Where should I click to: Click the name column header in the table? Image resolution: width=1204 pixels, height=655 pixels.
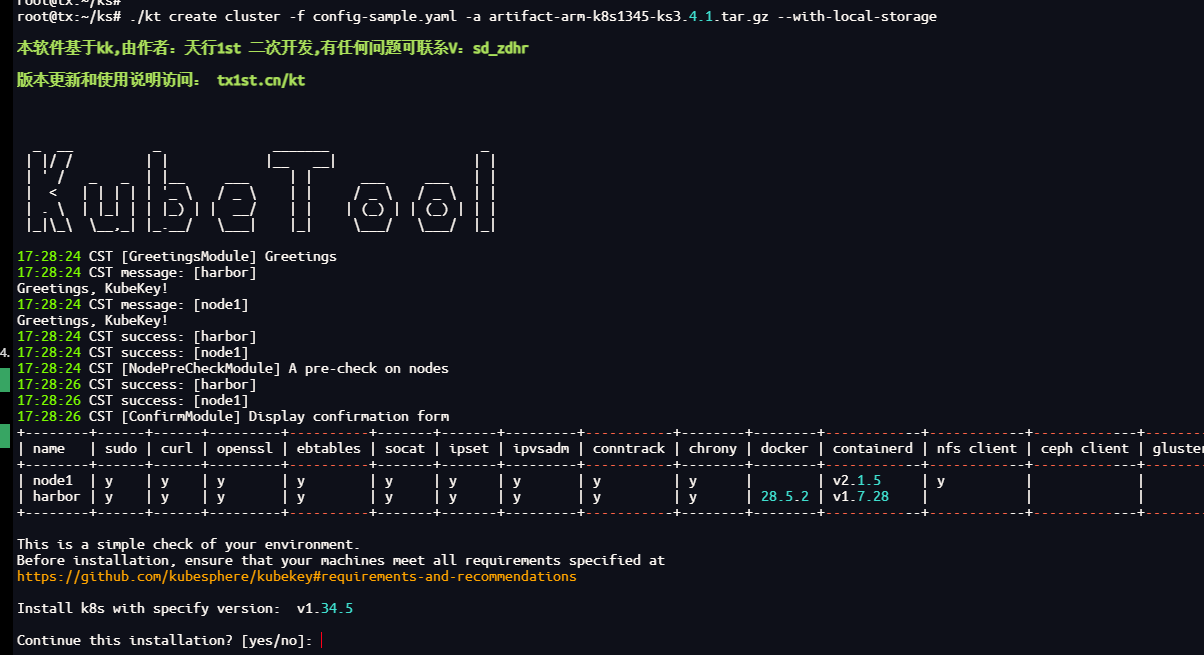coord(49,448)
